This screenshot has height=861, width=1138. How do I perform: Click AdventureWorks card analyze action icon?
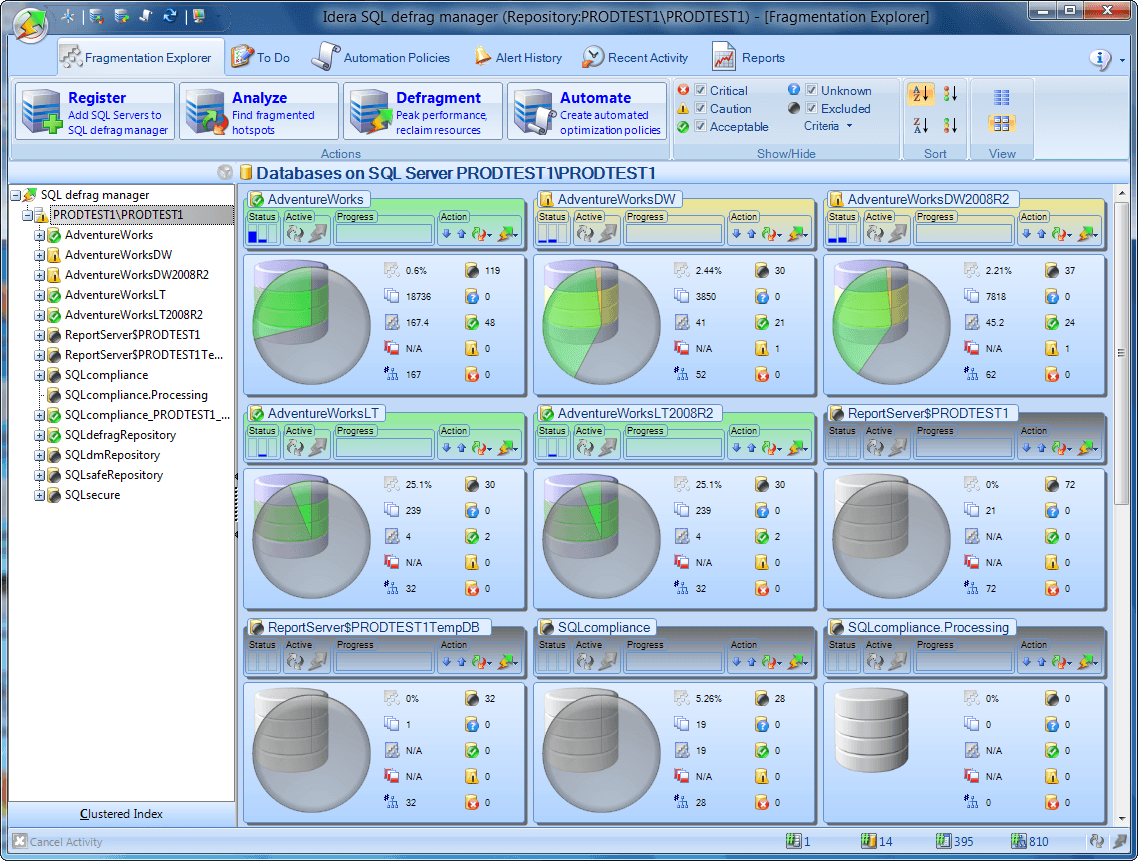point(480,234)
